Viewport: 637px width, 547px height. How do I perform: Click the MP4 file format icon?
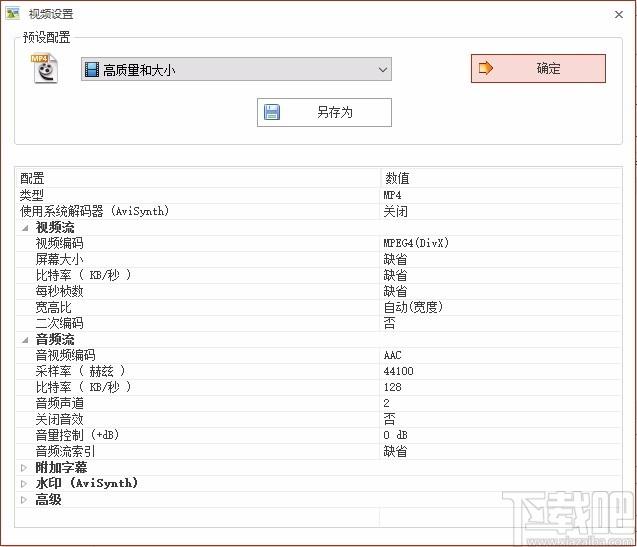[x=45, y=69]
